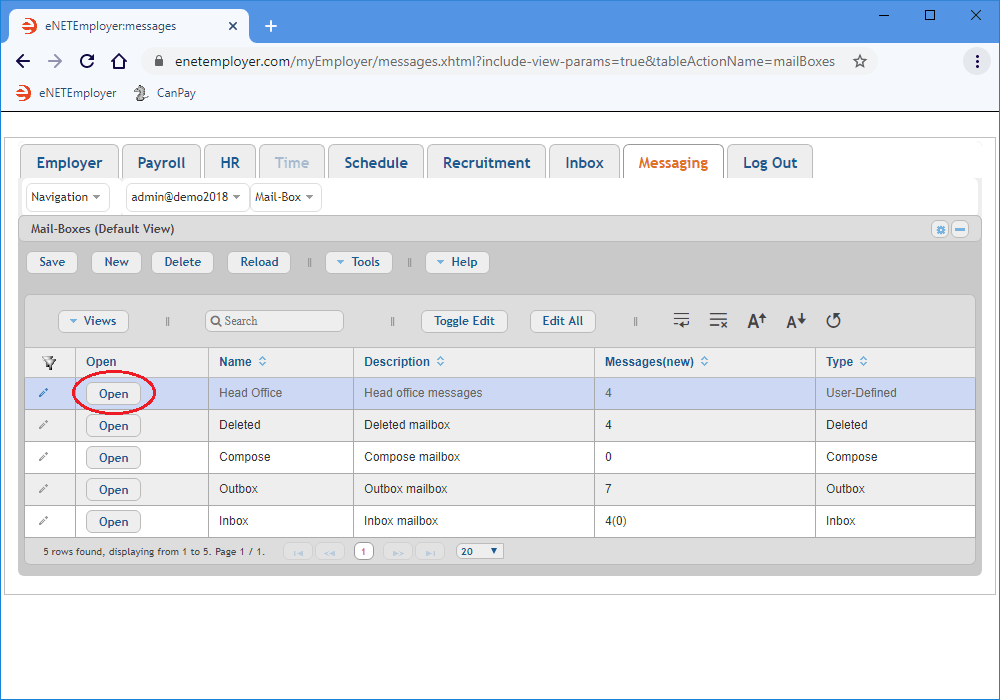Open the page size dropdown showing 20
Image resolution: width=1000 pixels, height=700 pixels.
point(479,550)
